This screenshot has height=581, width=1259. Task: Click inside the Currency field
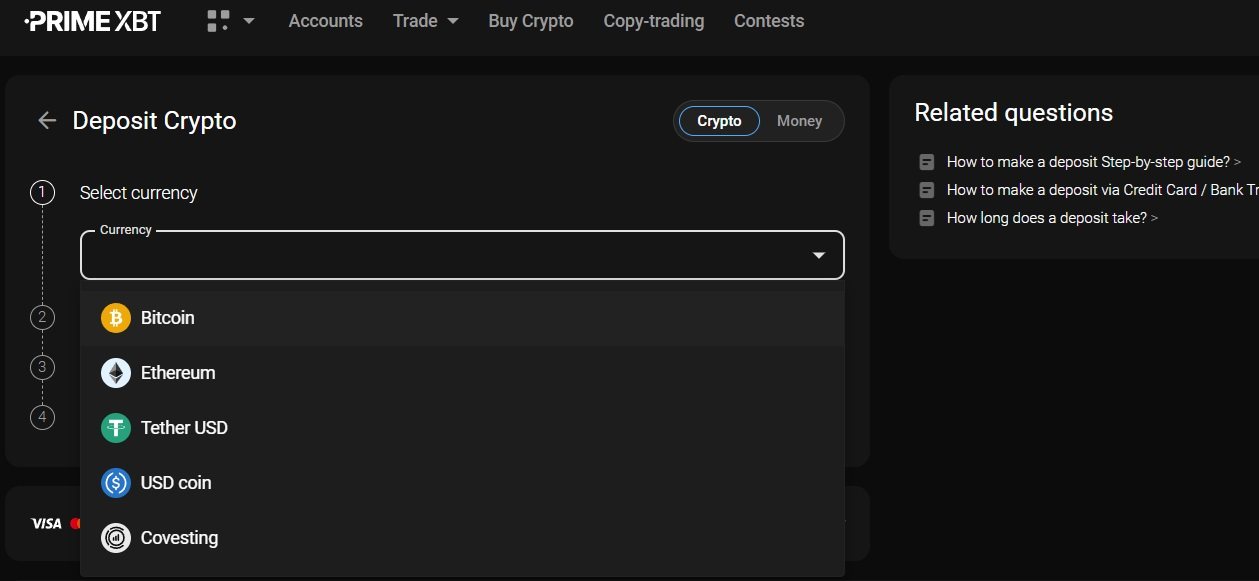[x=462, y=255]
